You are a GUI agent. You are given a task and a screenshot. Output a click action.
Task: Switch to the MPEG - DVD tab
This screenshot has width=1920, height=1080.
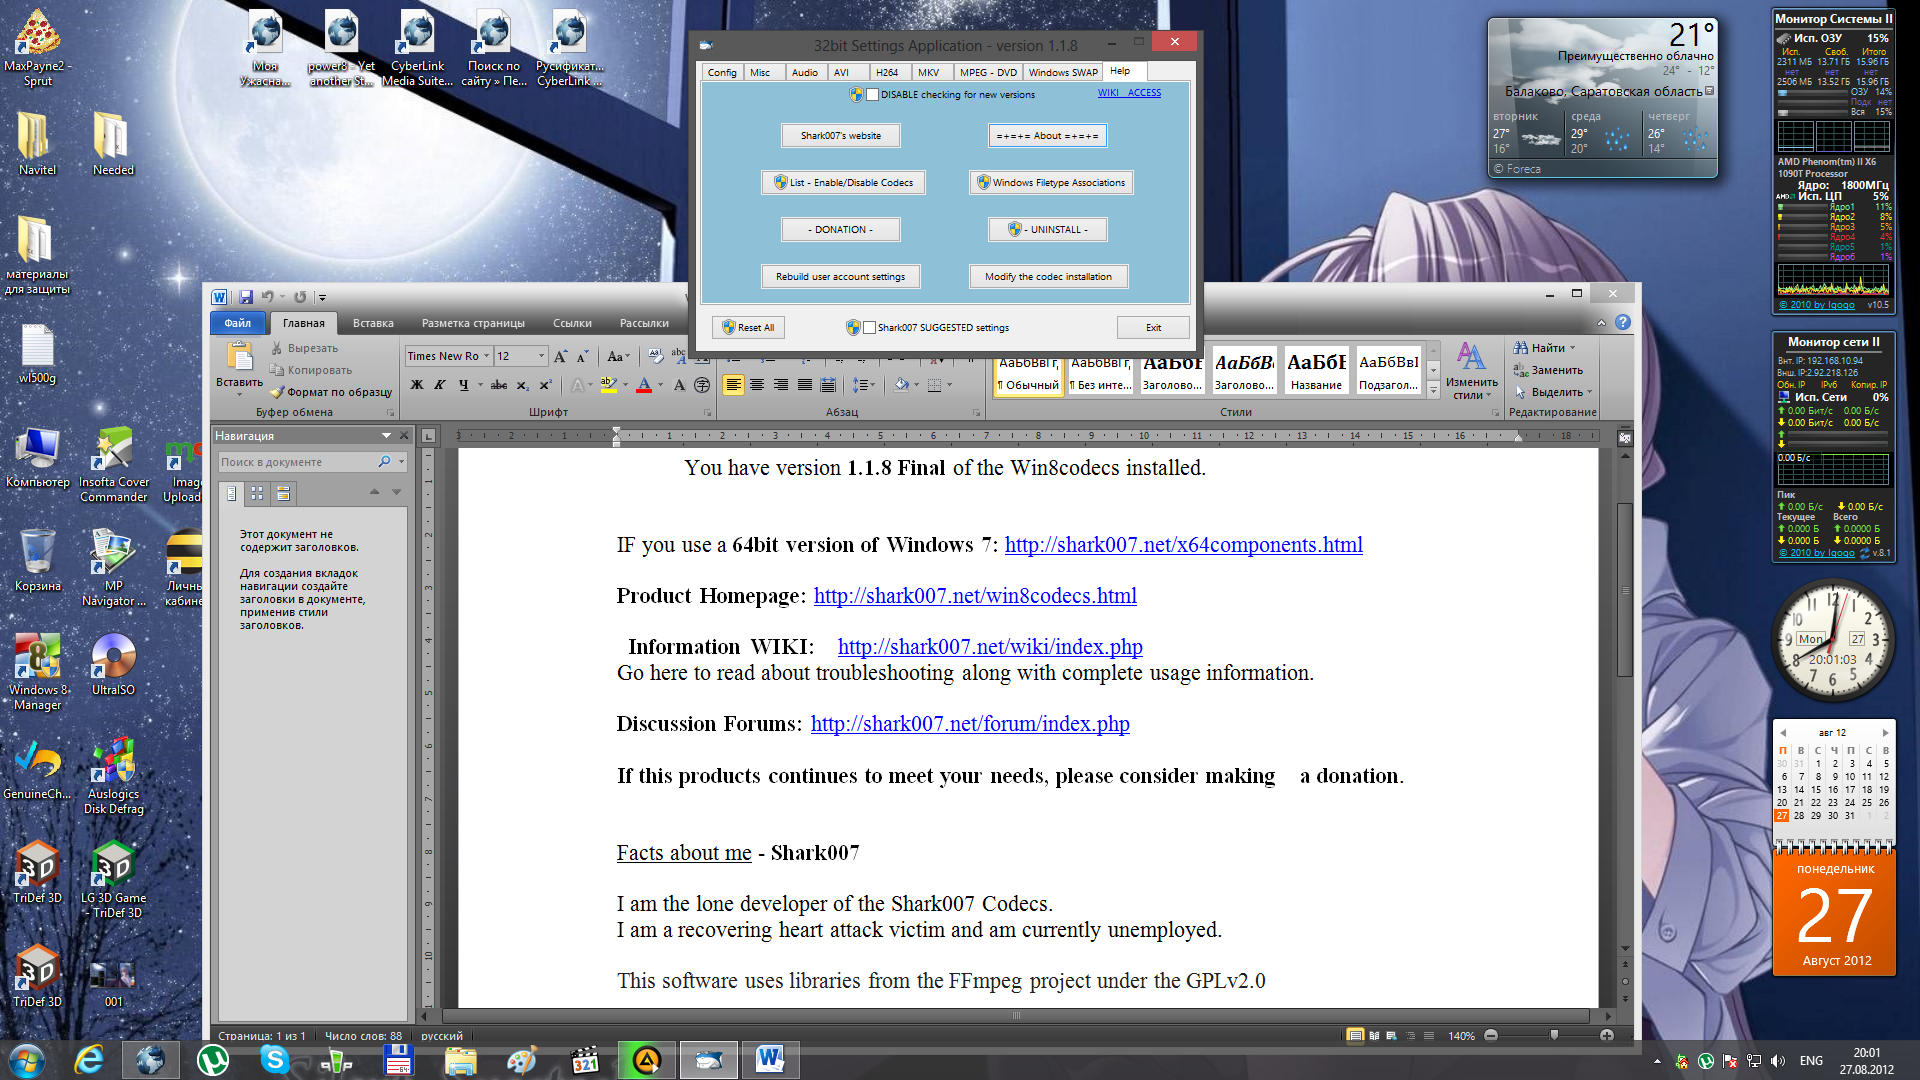click(x=987, y=72)
